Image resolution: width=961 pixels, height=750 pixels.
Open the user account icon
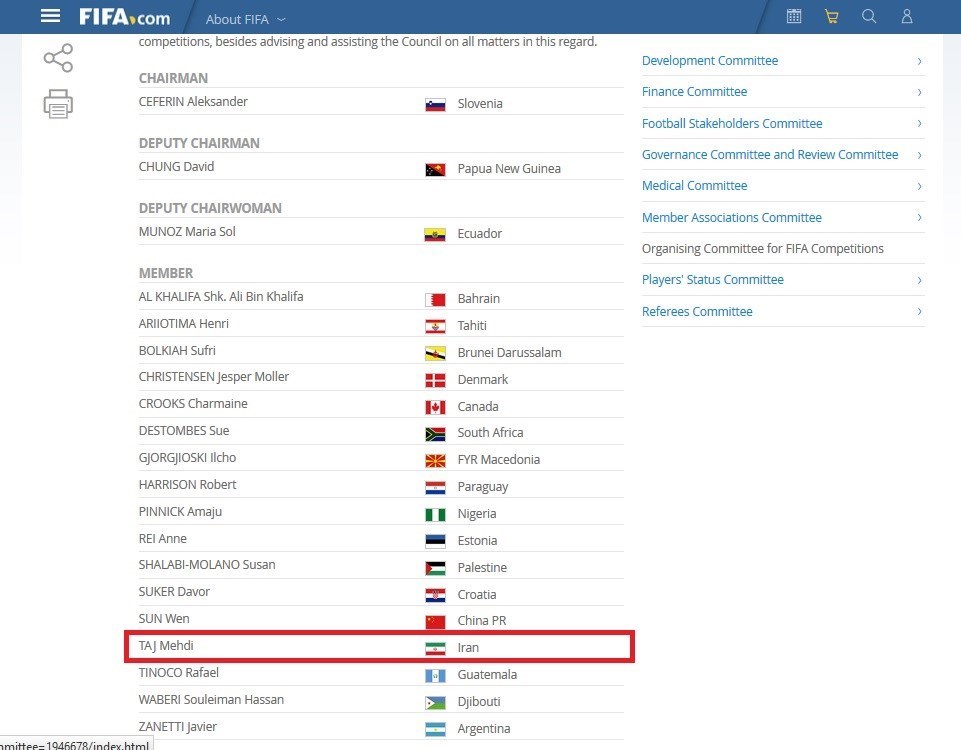pos(907,16)
